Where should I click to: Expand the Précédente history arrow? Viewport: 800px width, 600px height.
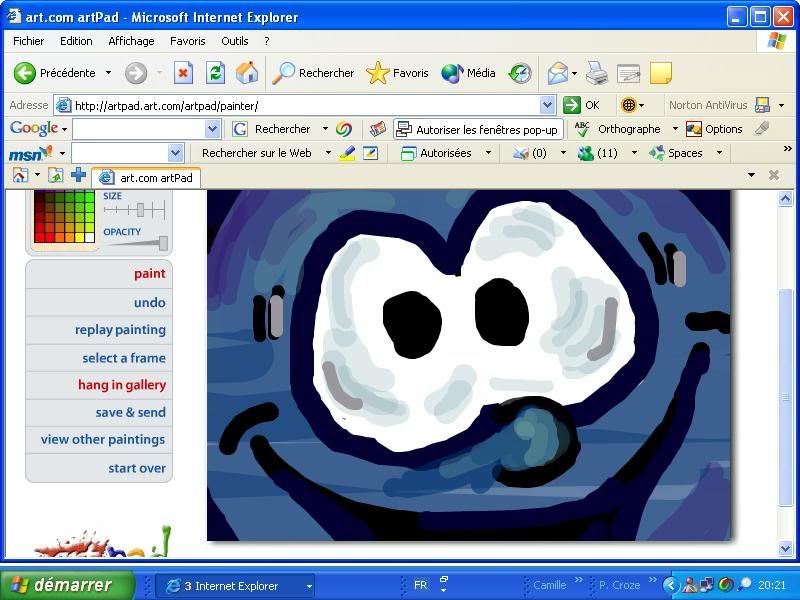pos(108,73)
